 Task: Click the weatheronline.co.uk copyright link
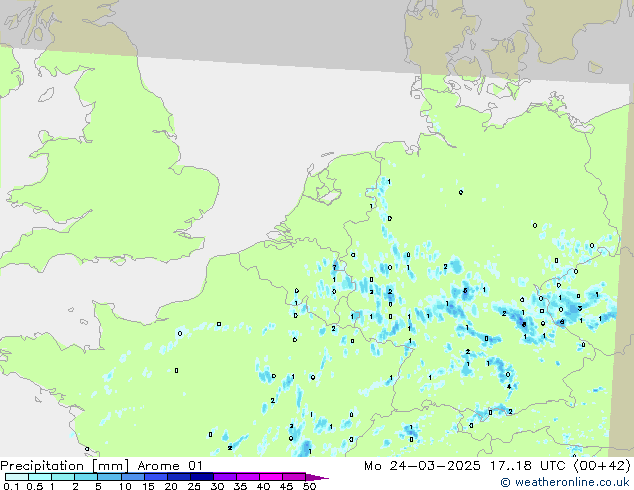(565, 482)
